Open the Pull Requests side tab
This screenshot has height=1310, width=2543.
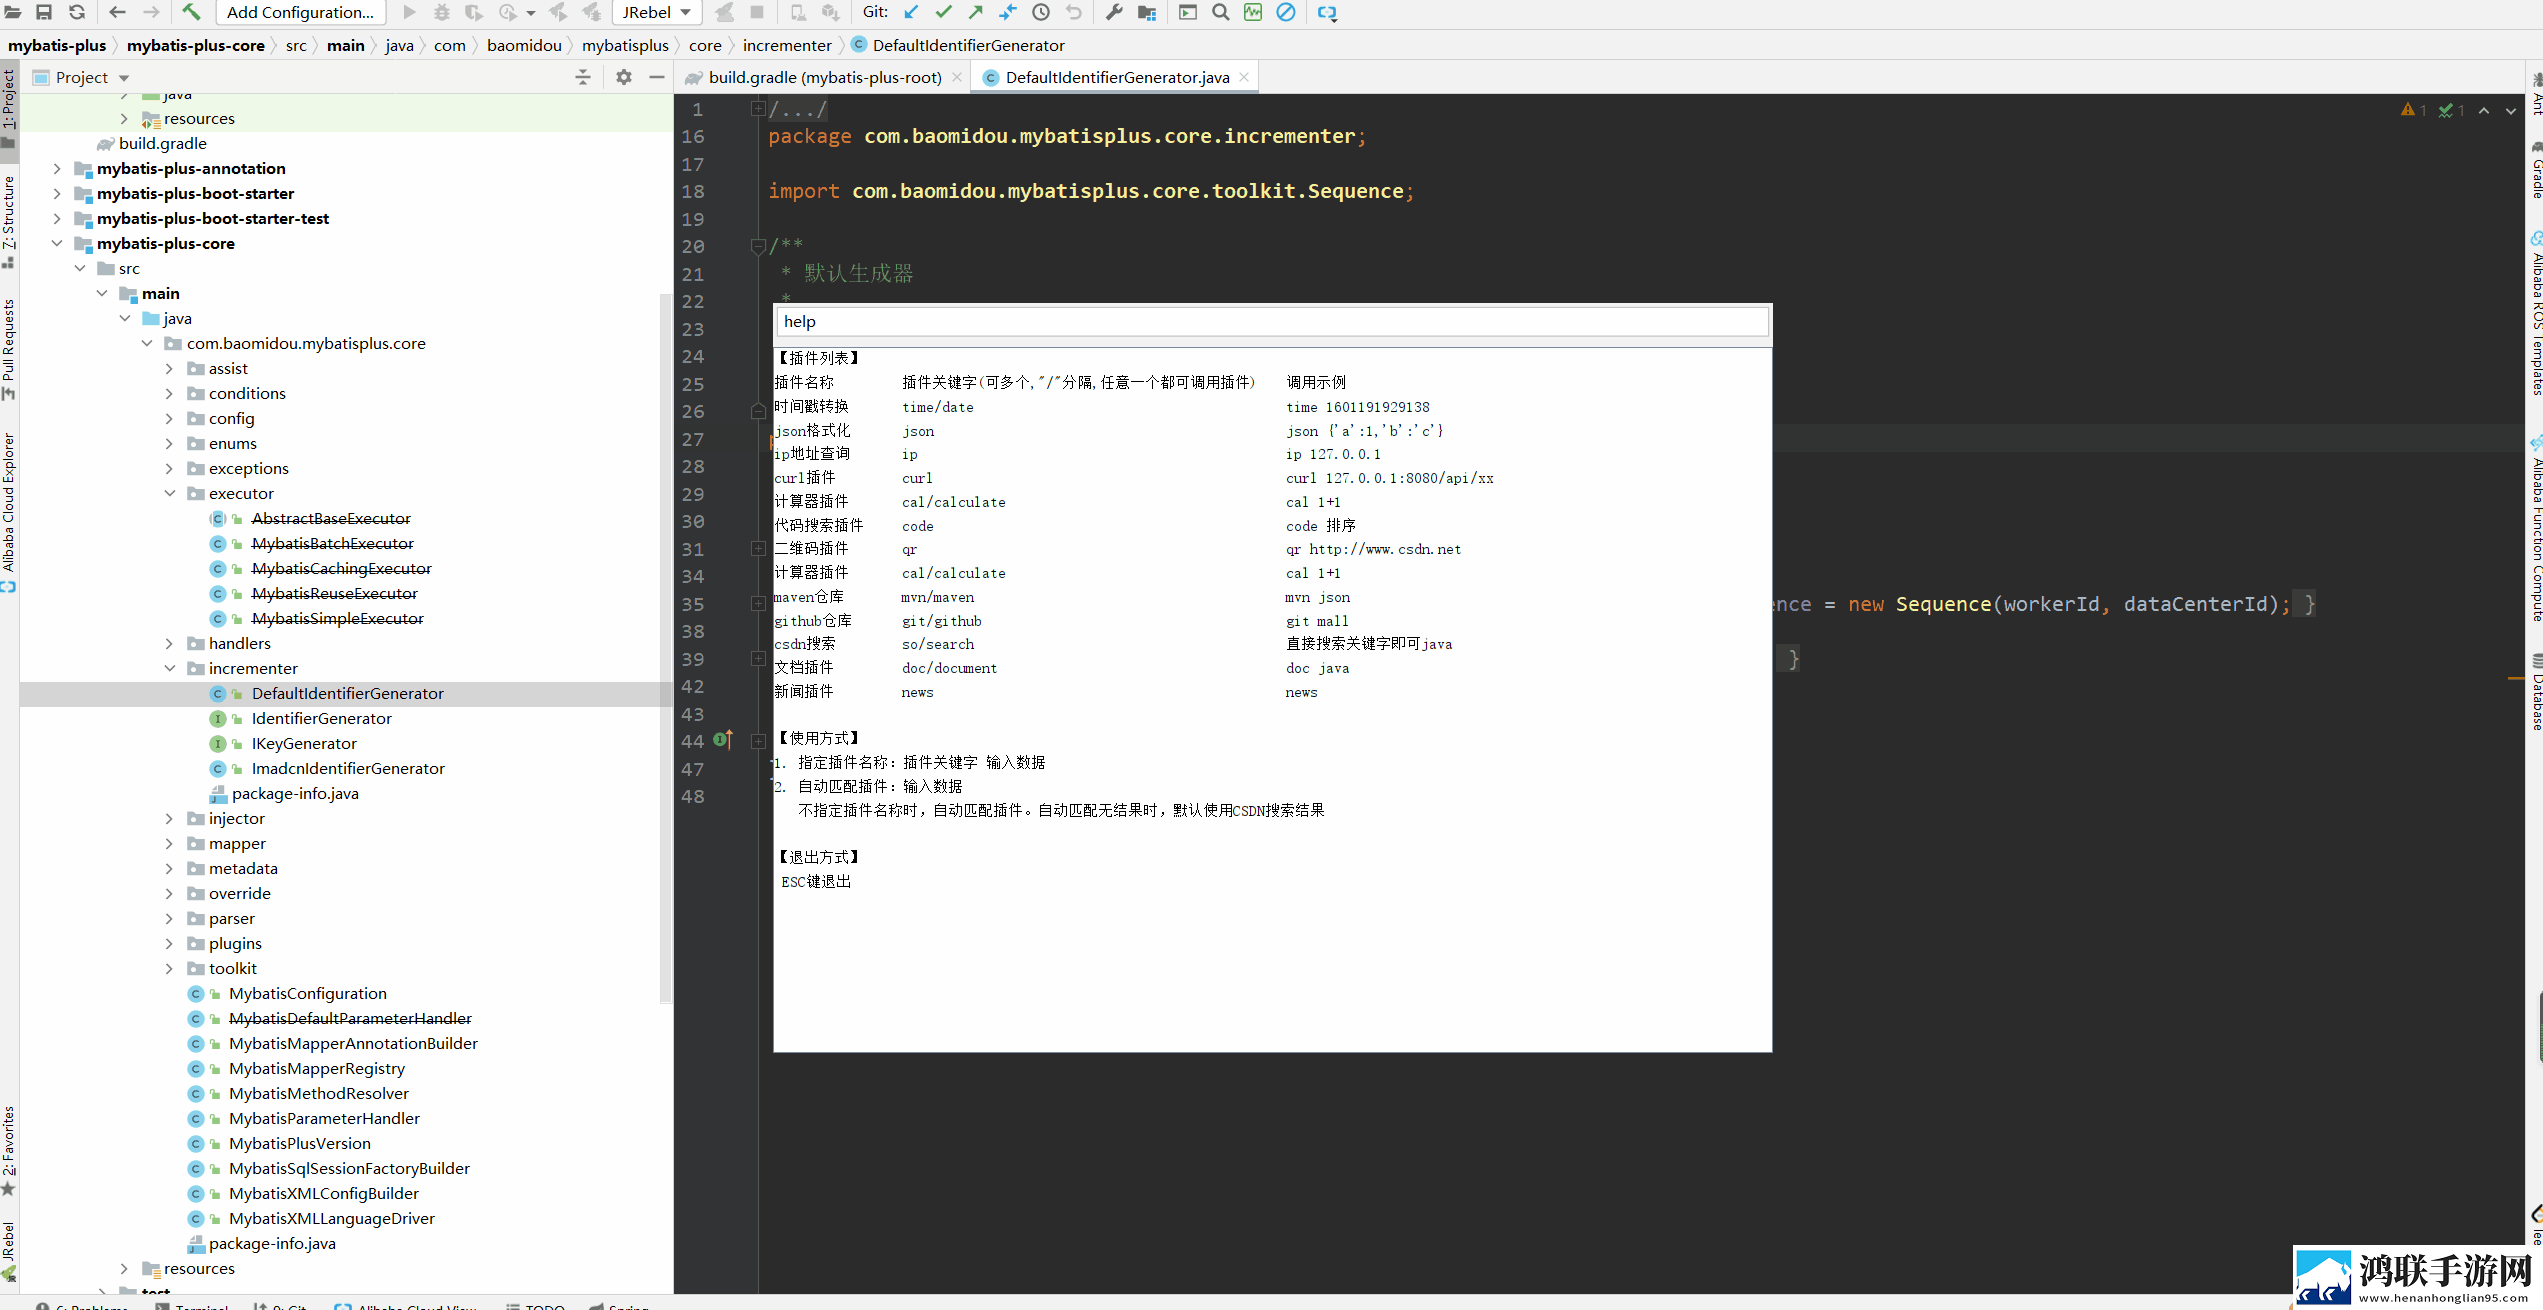point(9,350)
